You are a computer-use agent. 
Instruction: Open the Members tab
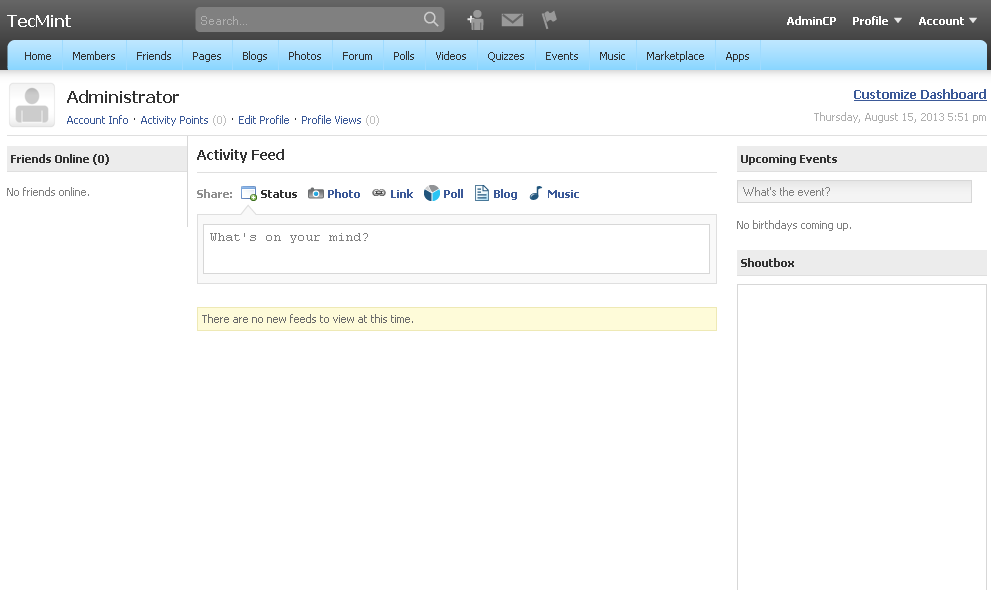(x=94, y=56)
